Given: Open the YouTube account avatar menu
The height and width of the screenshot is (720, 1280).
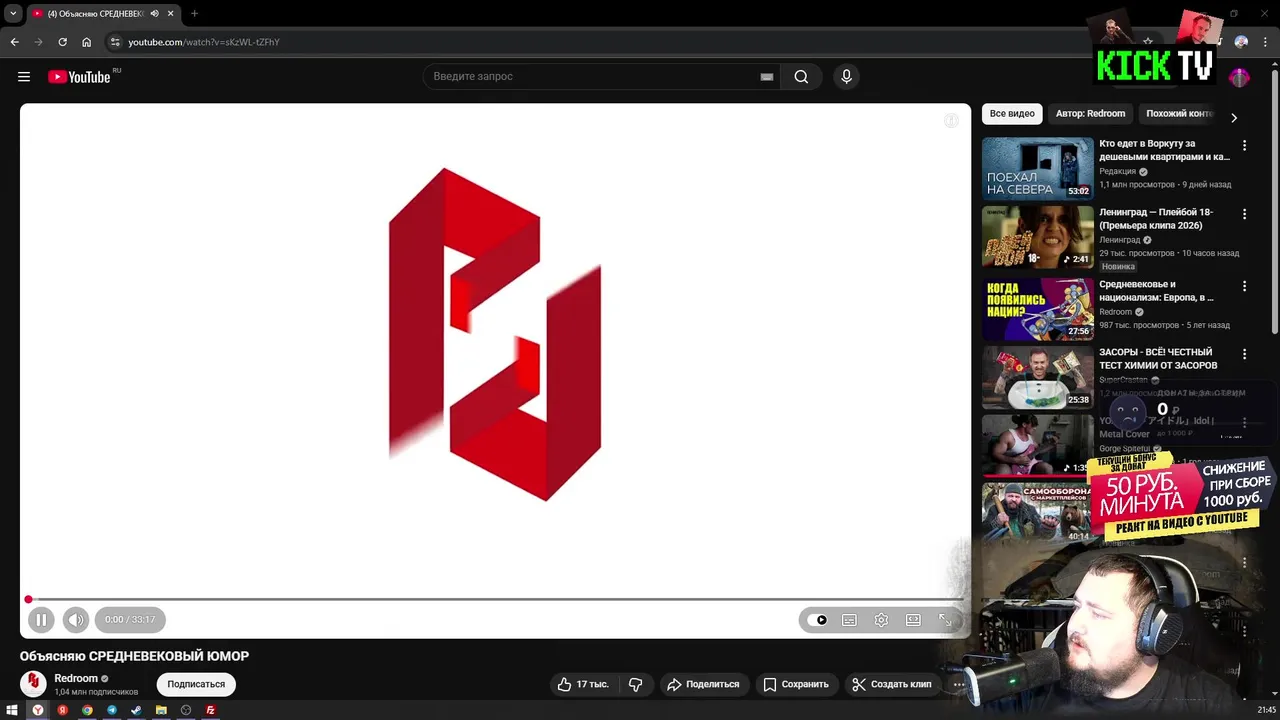Looking at the screenshot, I should tap(1239, 77).
